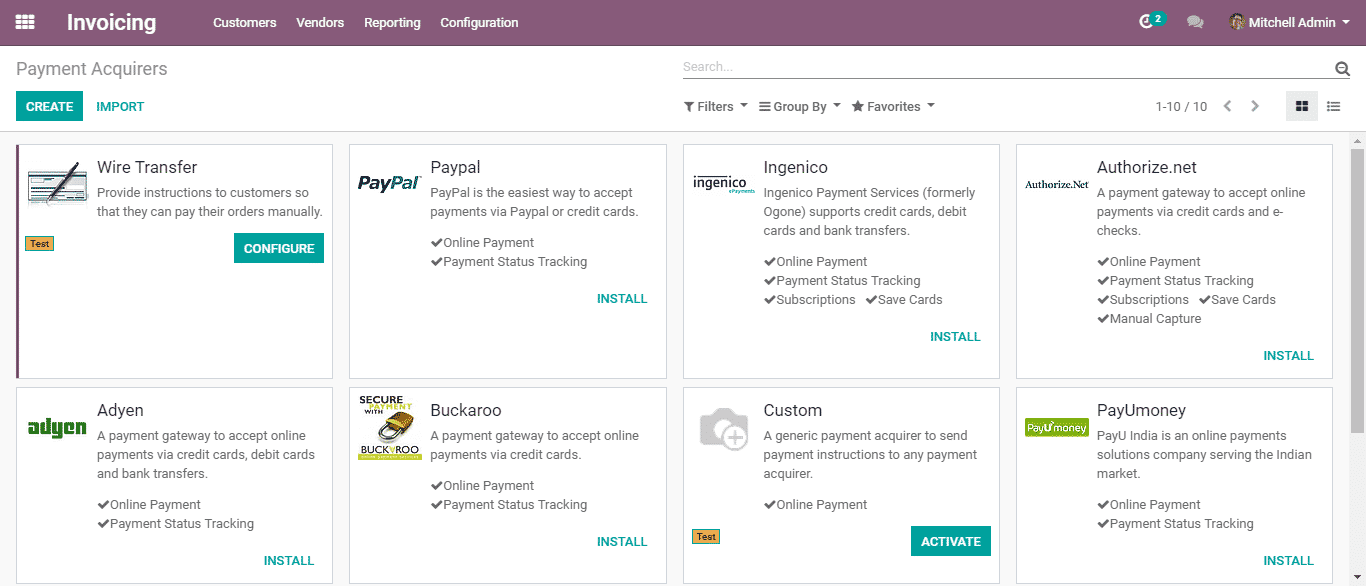Image resolution: width=1366 pixels, height=586 pixels.
Task: Open the Configuration menu
Action: coord(479,22)
